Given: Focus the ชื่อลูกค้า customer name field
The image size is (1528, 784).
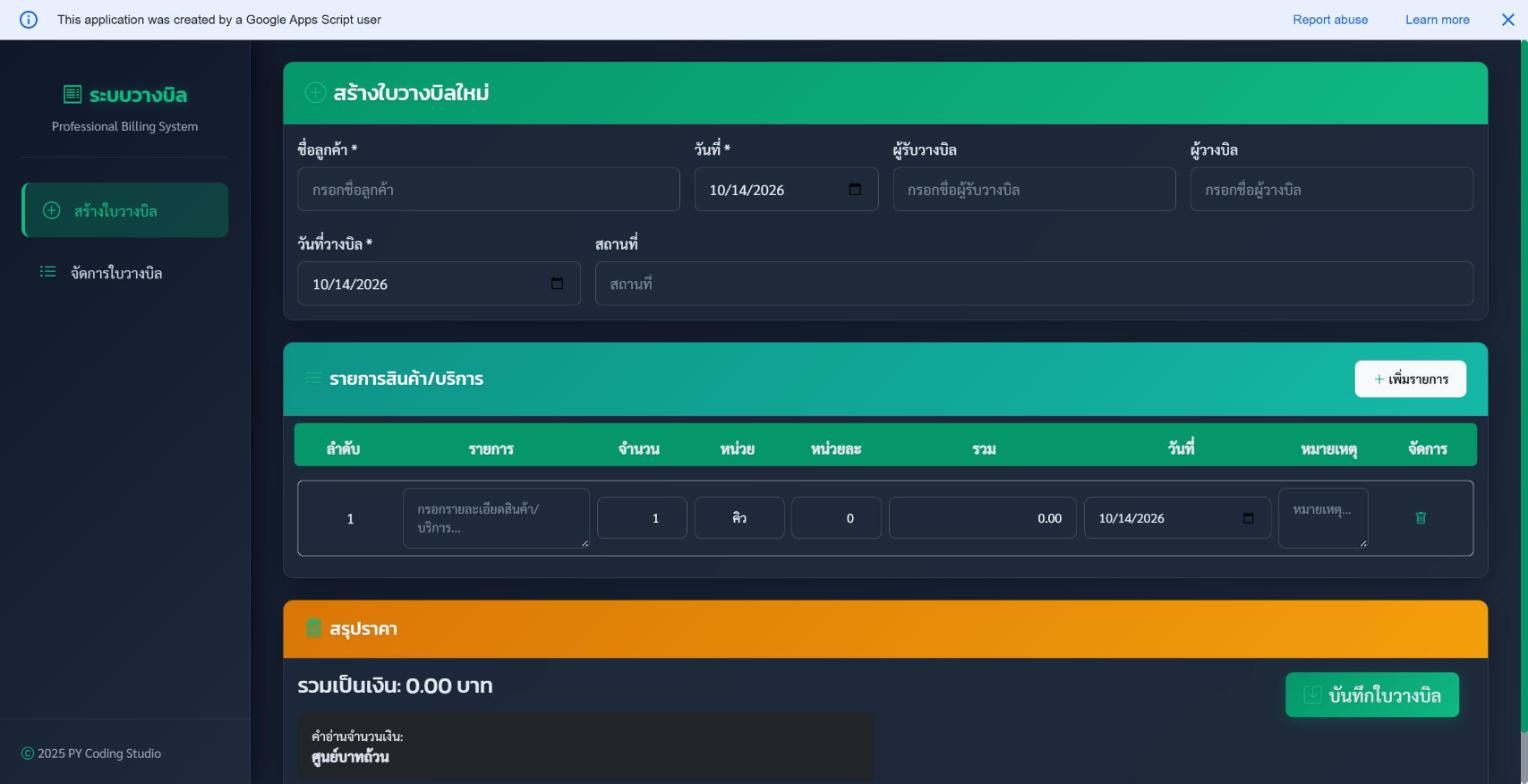Looking at the screenshot, I should [x=488, y=189].
